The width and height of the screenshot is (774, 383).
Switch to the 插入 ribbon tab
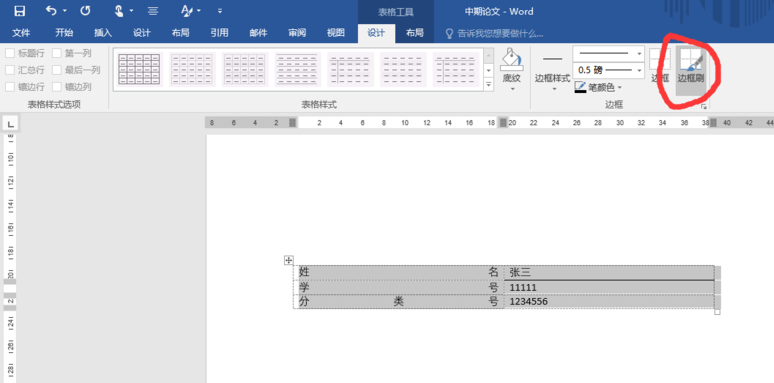pos(103,33)
